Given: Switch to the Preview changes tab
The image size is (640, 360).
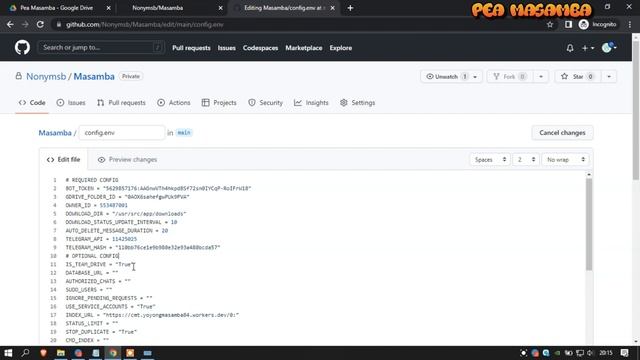Looking at the screenshot, I should point(127,160).
